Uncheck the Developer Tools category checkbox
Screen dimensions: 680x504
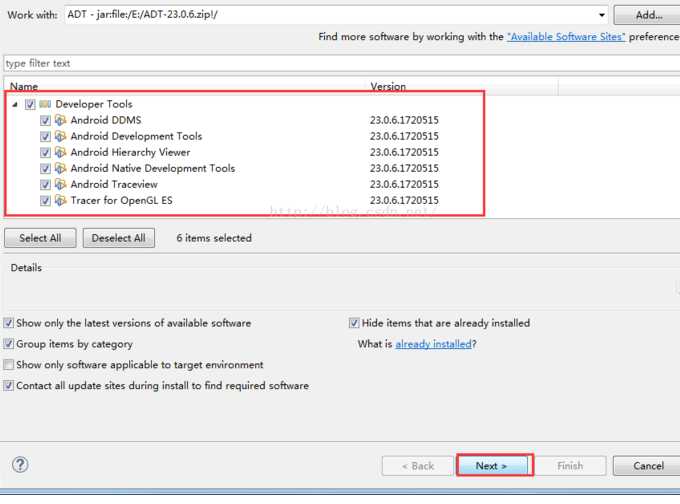click(30, 105)
